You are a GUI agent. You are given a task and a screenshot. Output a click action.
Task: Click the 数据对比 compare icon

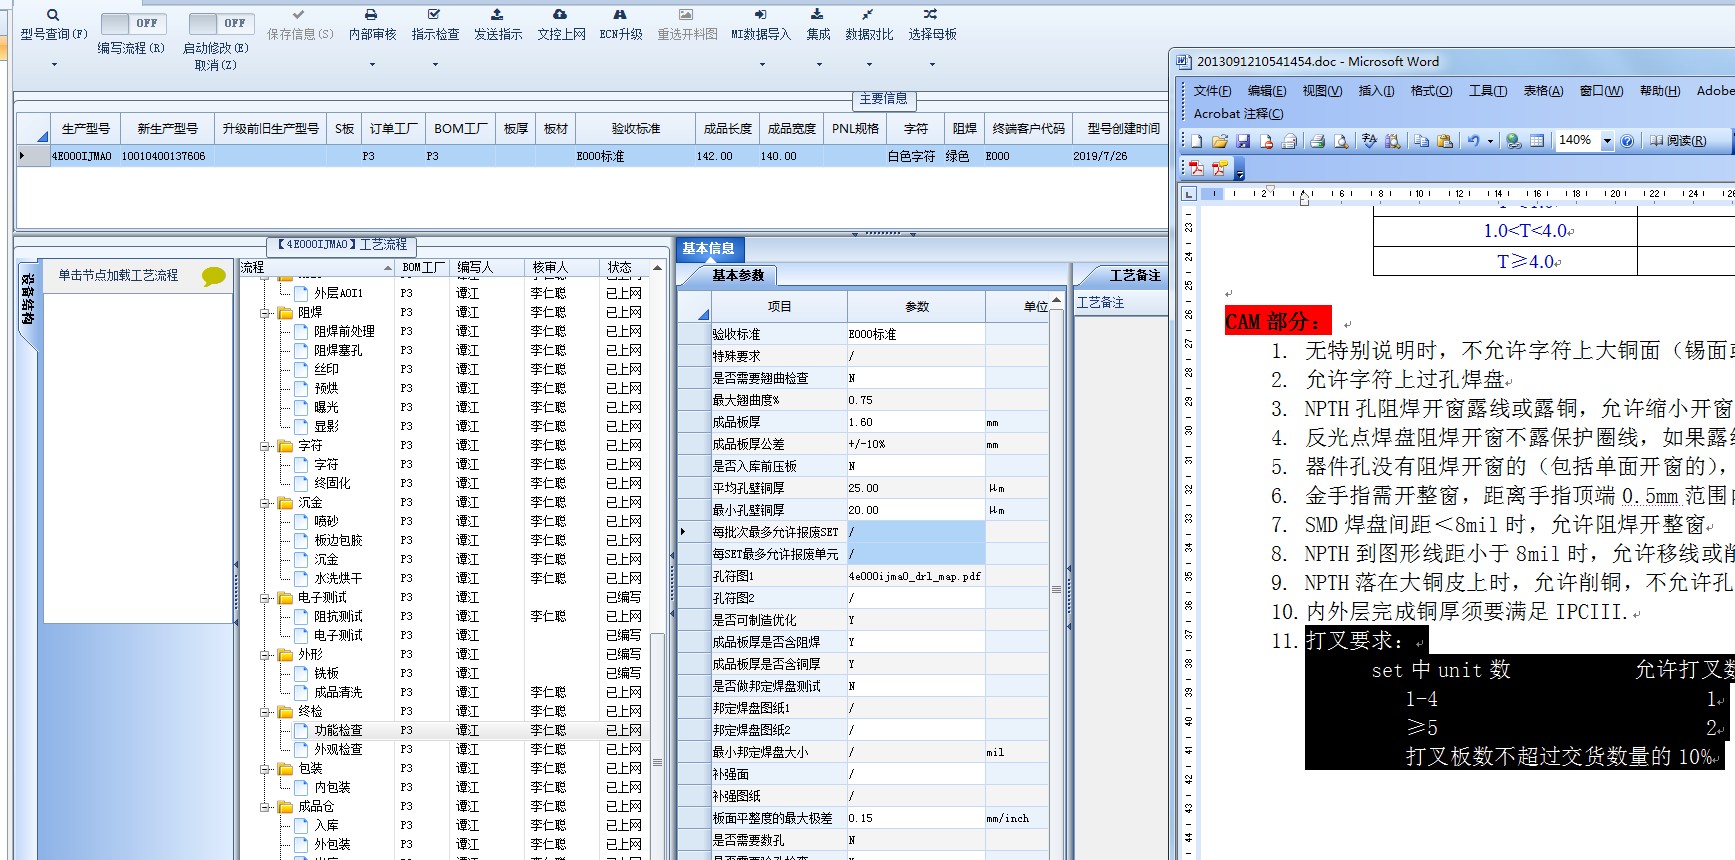click(x=867, y=15)
